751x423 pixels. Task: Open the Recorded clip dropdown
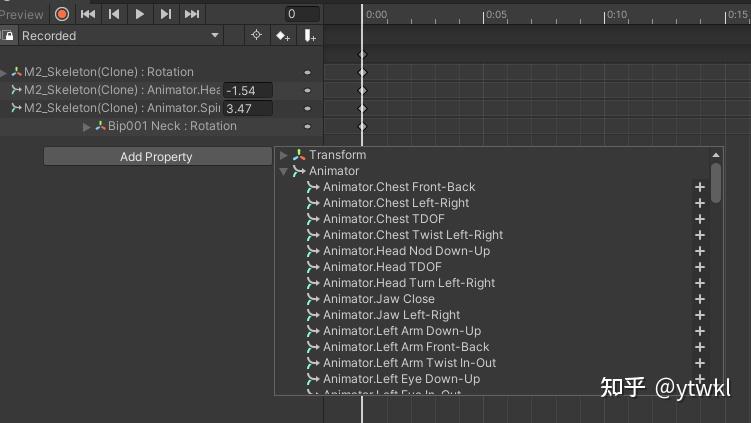click(120, 35)
